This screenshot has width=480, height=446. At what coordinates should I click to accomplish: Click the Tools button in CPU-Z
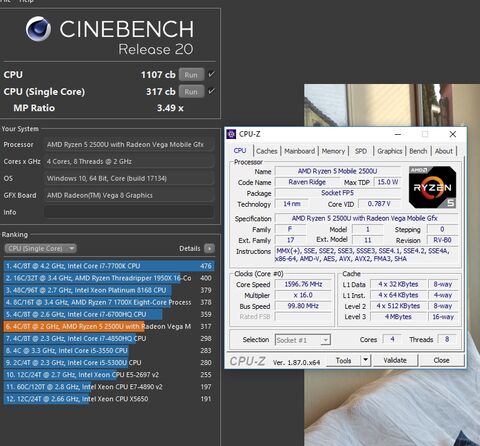point(343,360)
